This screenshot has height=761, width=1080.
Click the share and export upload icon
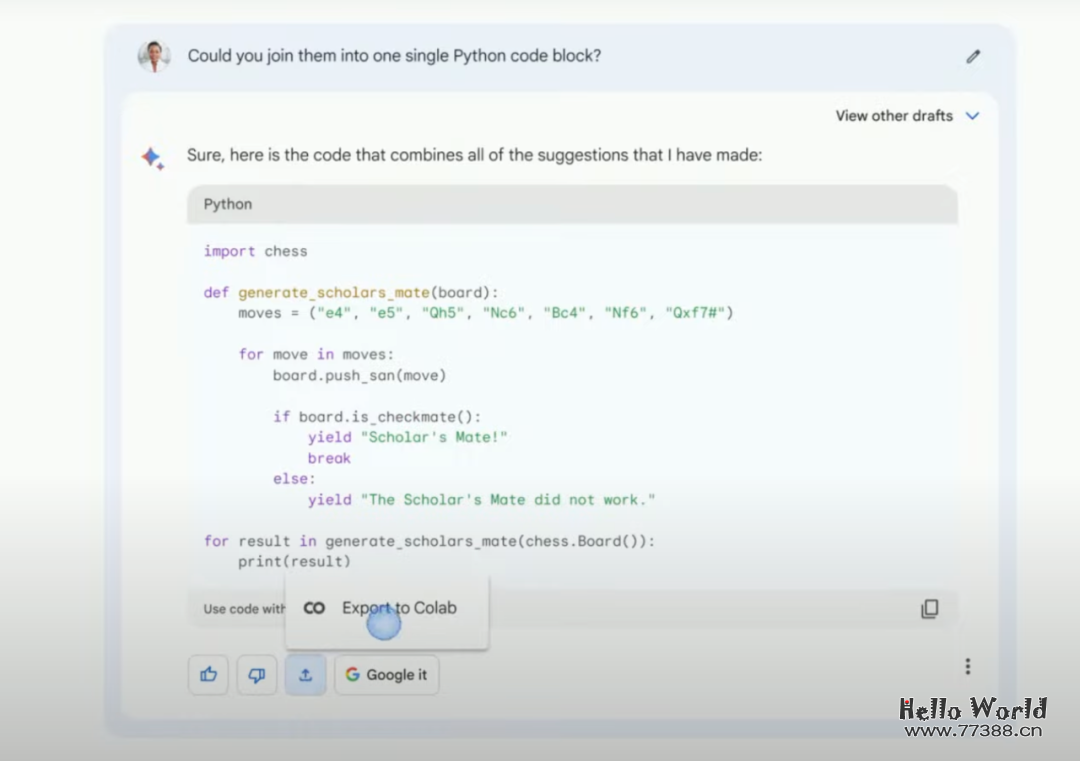[x=305, y=675]
